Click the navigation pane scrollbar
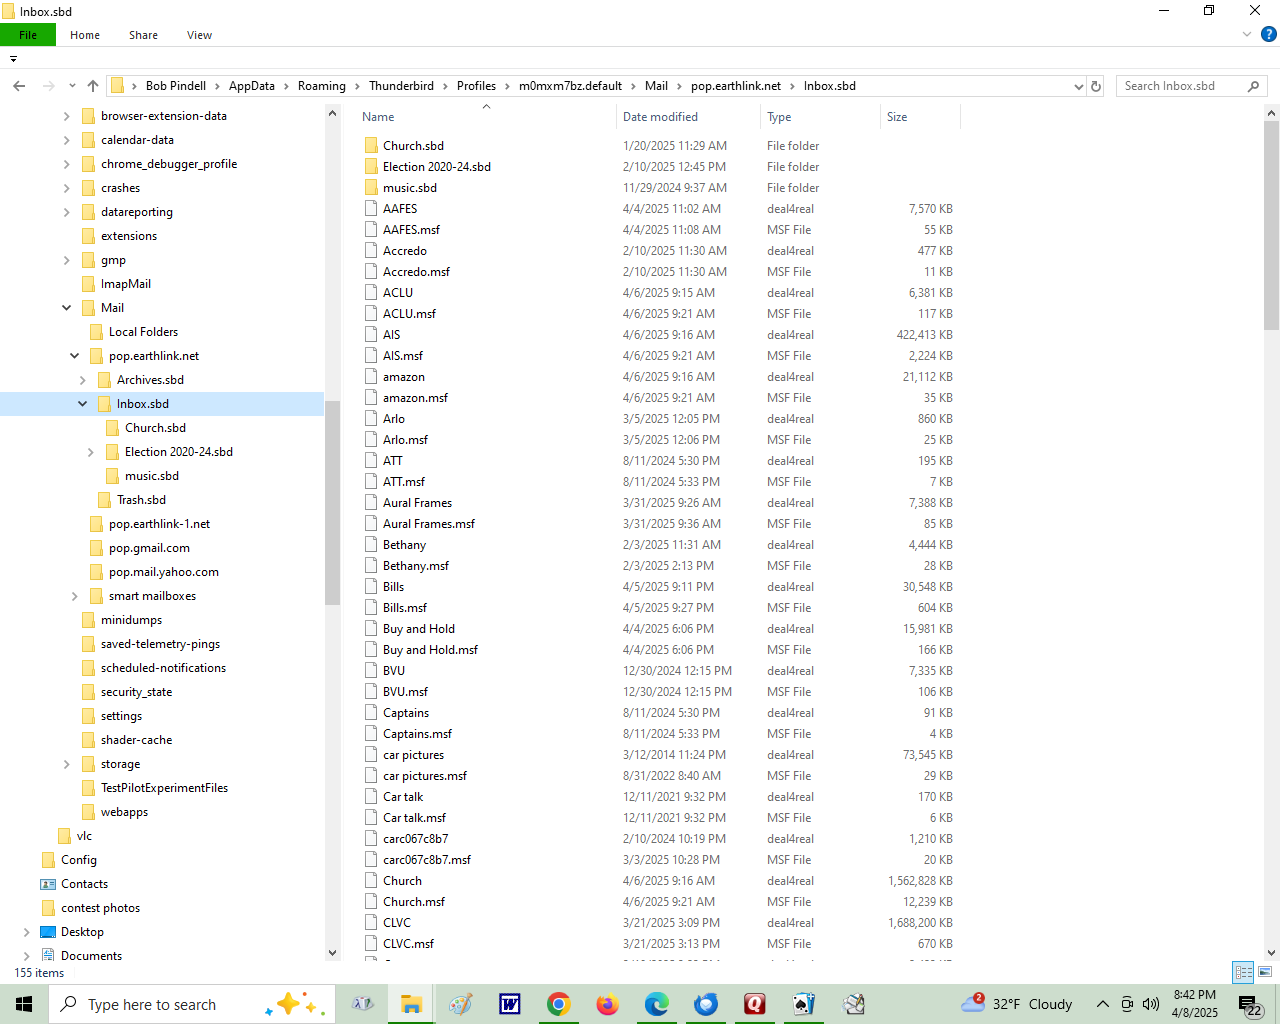Screen dimensions: 1280x1024 click(x=333, y=503)
